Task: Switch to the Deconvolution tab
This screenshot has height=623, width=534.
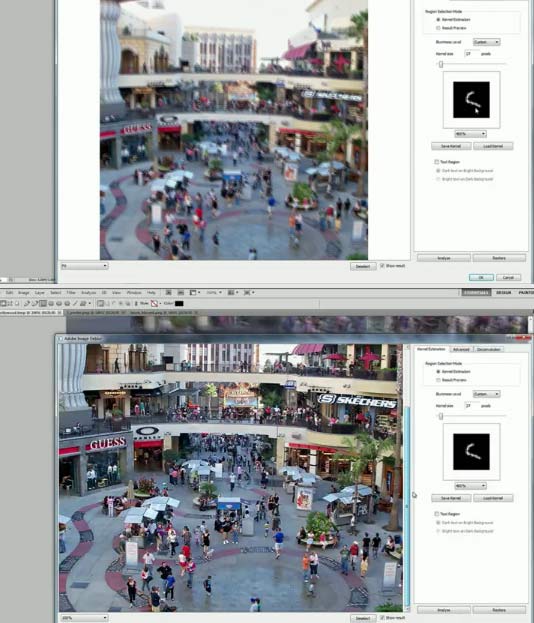Action: click(x=489, y=349)
